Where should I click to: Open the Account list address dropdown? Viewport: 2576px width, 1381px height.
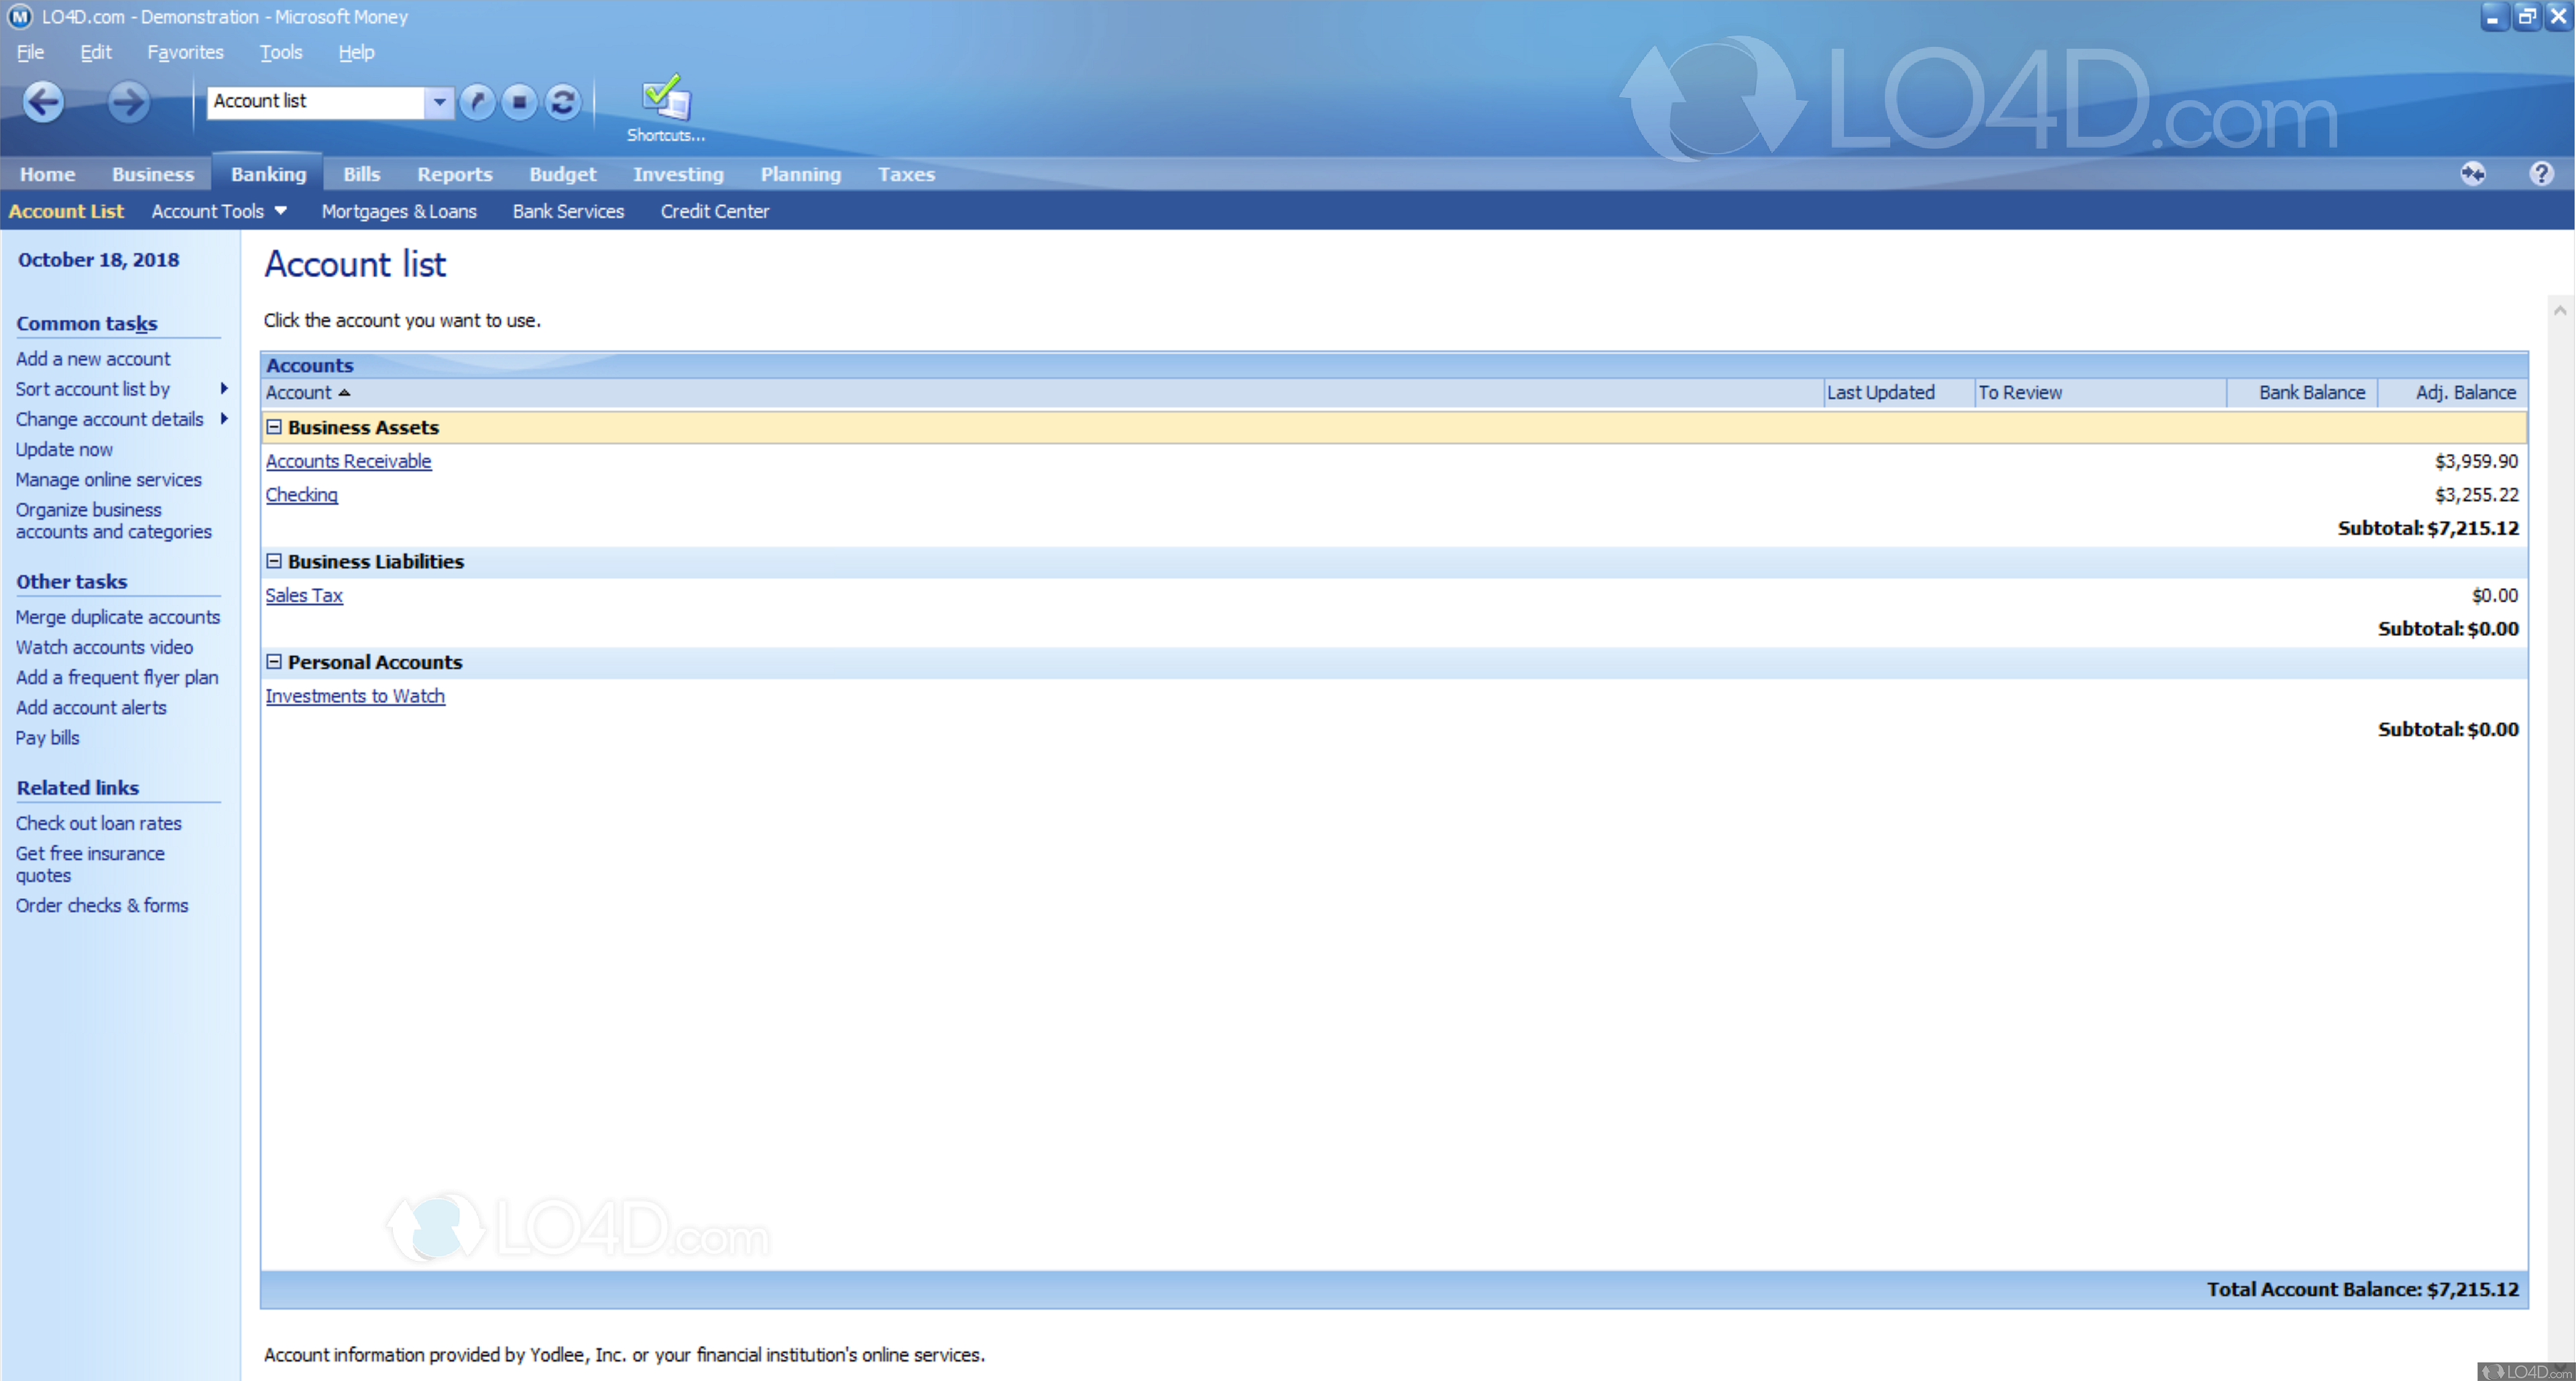click(438, 101)
